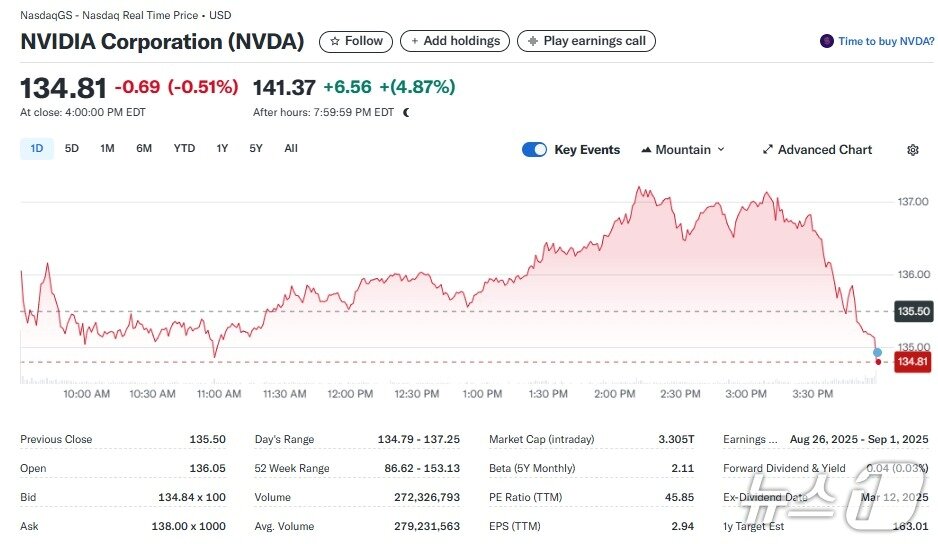Viewport: 938px width, 544px height.
Task: Open chart settings gear icon
Action: point(912,150)
